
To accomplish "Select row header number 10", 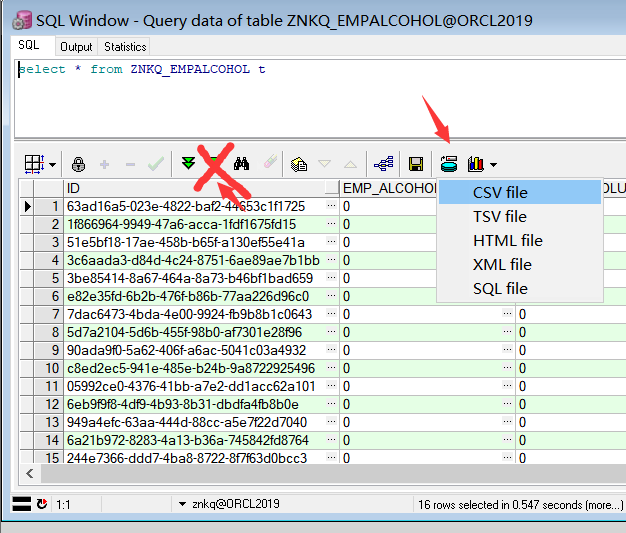I will click(x=49, y=368).
